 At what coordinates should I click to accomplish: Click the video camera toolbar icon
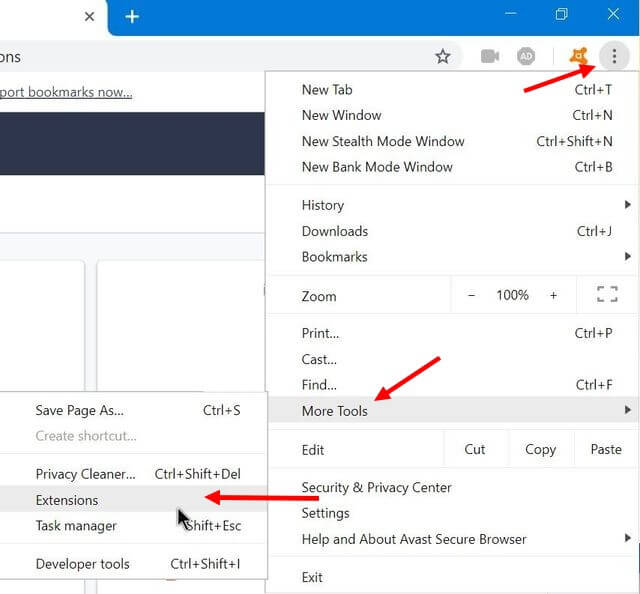(x=490, y=56)
